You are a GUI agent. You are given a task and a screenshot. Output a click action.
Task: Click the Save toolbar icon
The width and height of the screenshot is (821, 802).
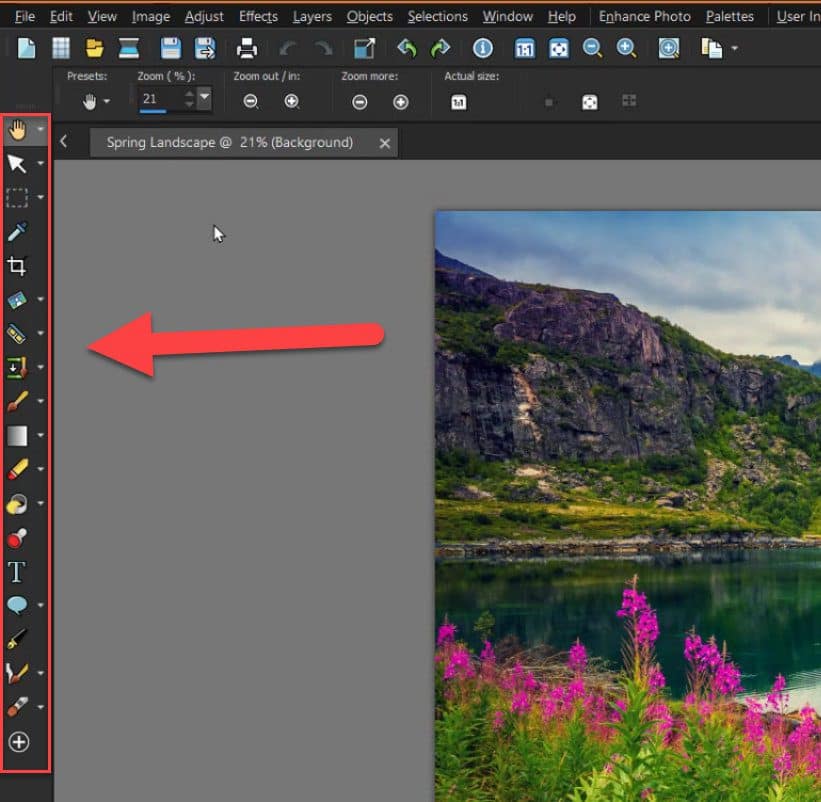coord(169,47)
